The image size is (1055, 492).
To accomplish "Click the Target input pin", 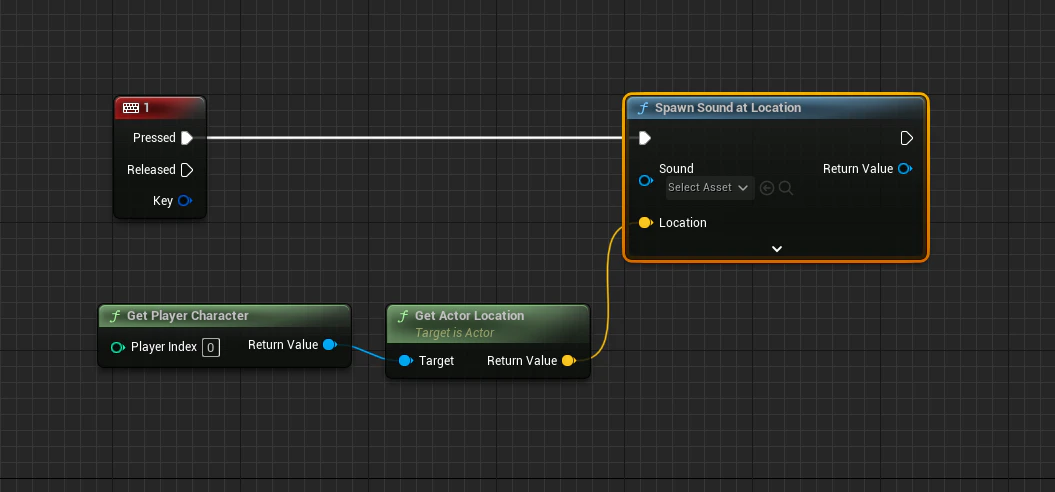I will (x=406, y=361).
